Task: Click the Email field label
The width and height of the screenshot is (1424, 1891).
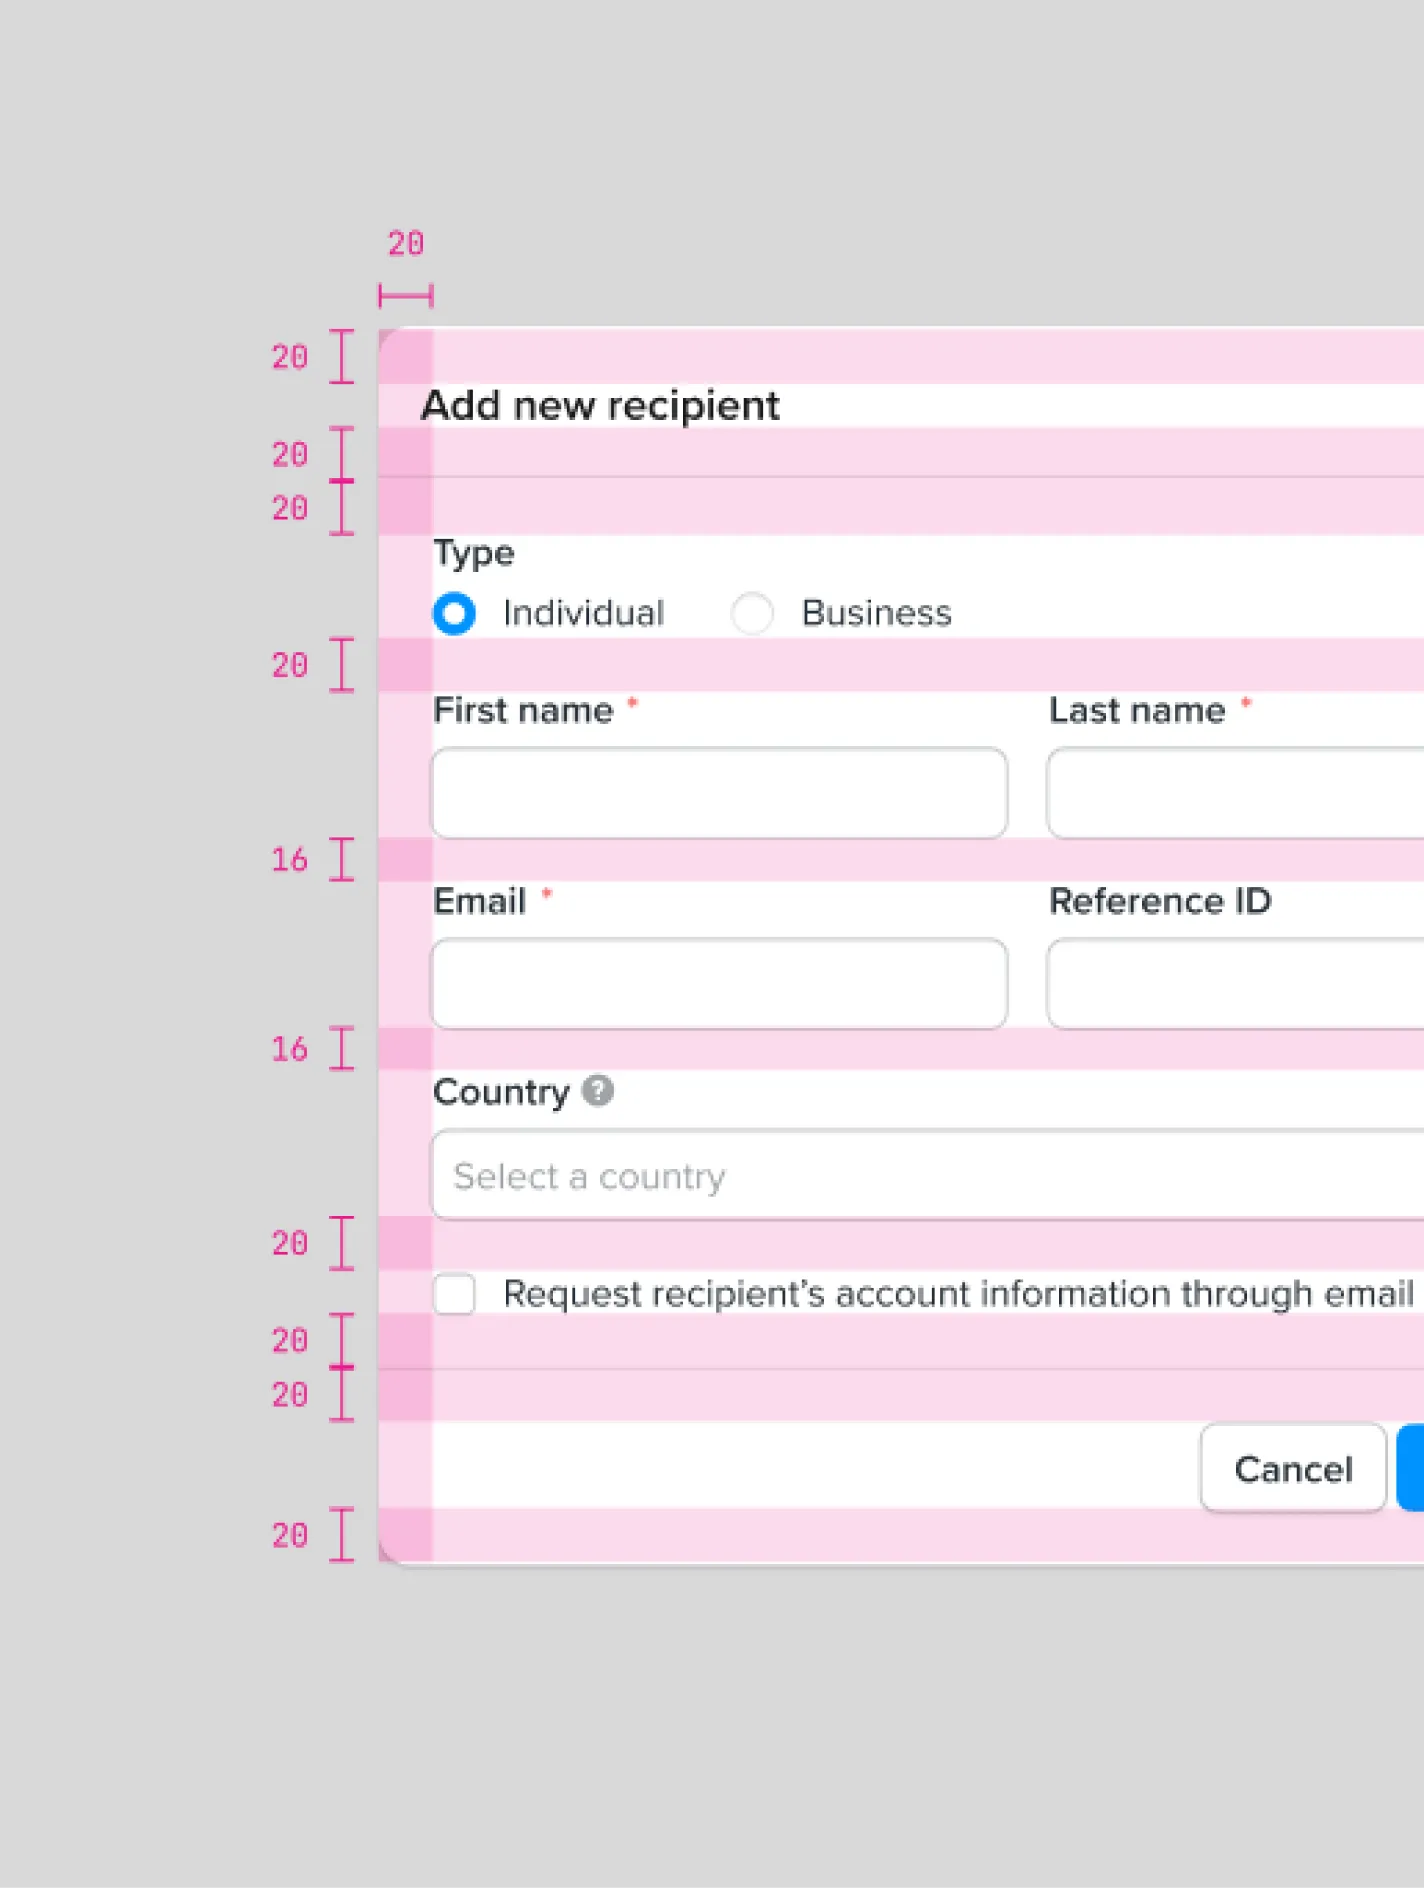Action: click(x=479, y=901)
